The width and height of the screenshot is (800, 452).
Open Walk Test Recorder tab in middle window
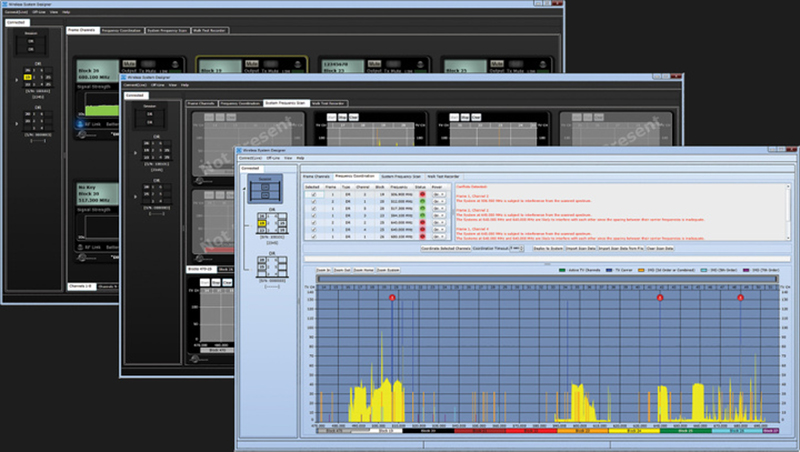pos(329,104)
